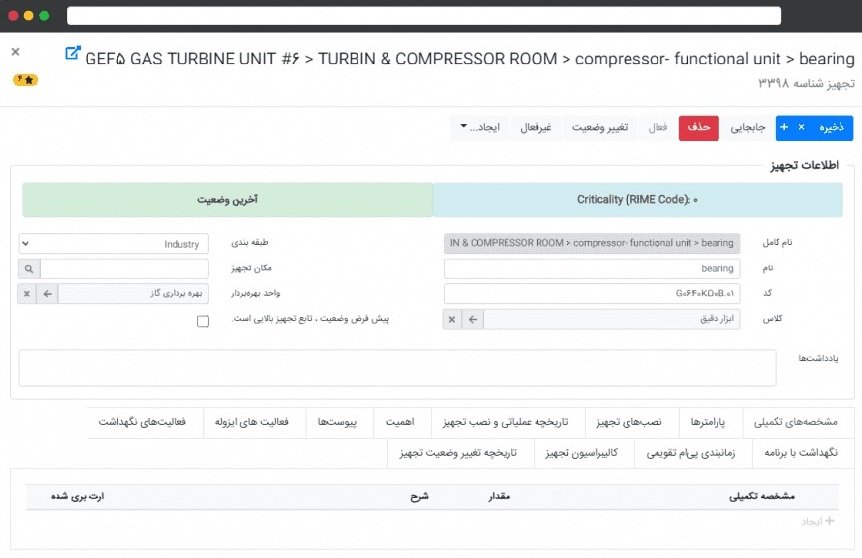Click the تجهیز شناسه ۳۳۹۸ text

click(806, 84)
